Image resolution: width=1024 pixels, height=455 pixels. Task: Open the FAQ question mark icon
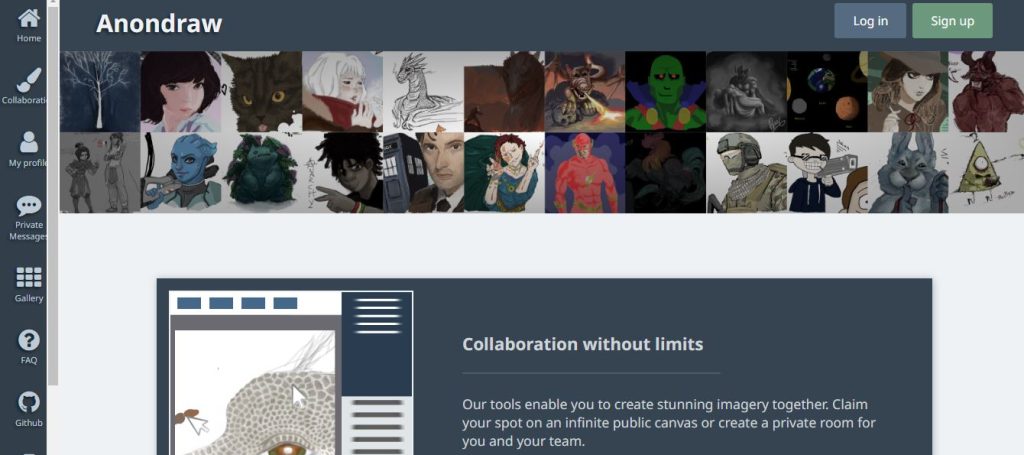(29, 339)
